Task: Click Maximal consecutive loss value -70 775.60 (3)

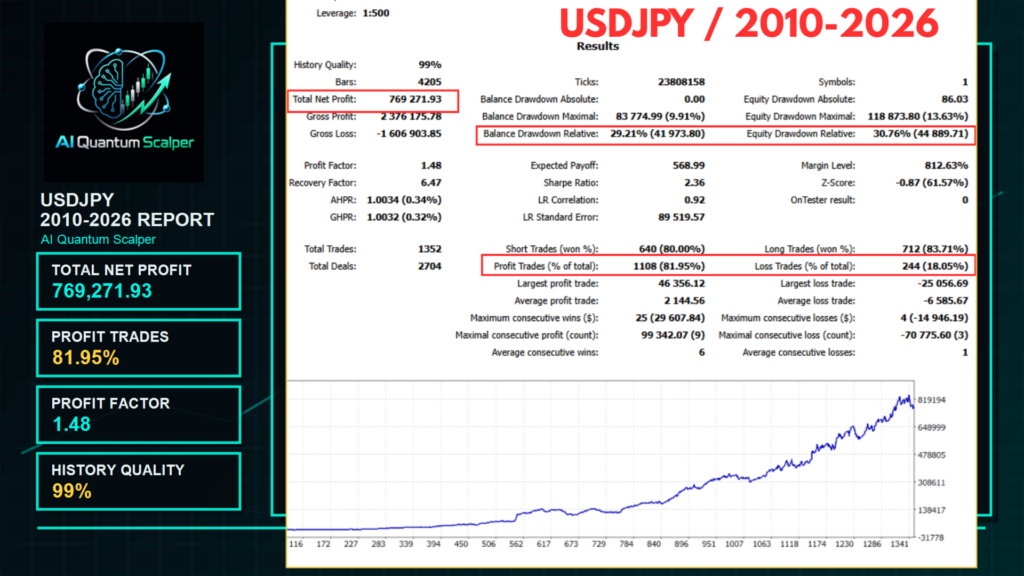Action: point(935,335)
